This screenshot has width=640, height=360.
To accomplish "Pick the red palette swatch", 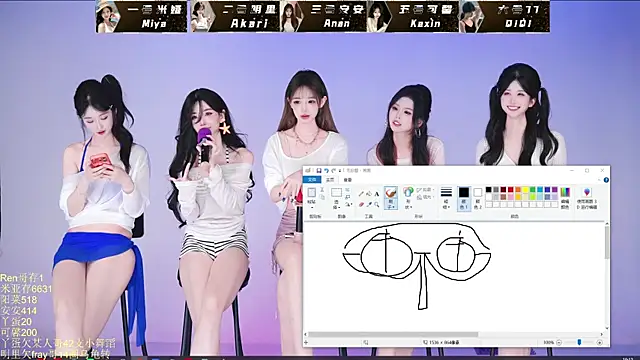I will point(511,189).
